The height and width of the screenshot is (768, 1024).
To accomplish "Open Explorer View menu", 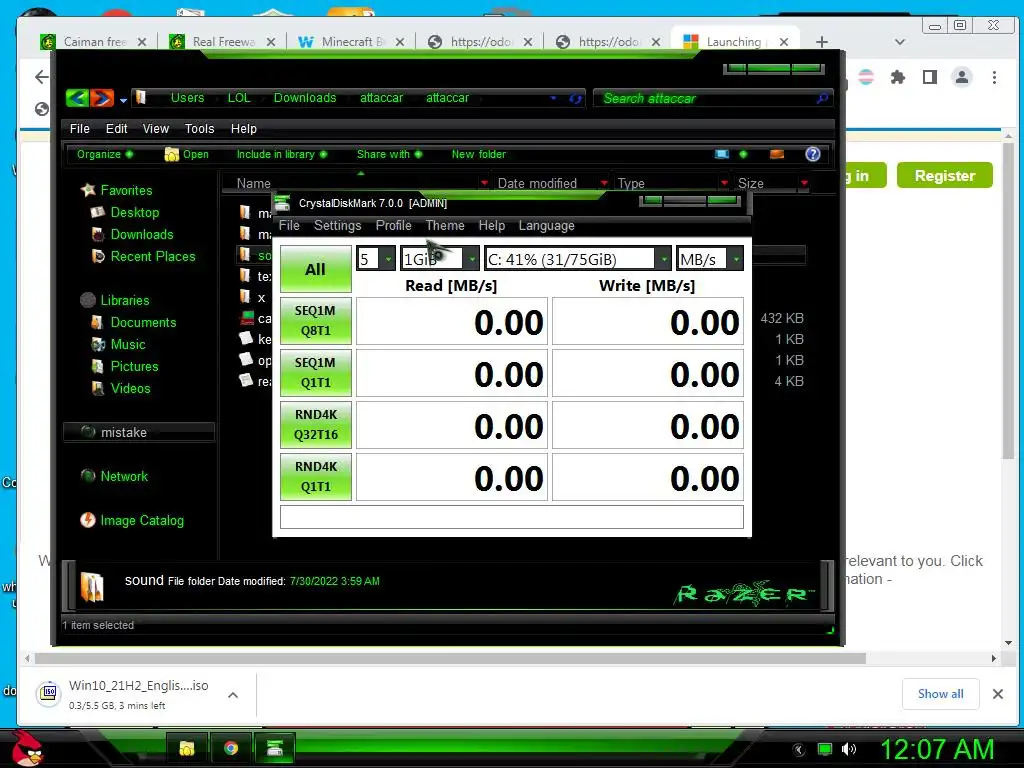I will click(x=155, y=129).
